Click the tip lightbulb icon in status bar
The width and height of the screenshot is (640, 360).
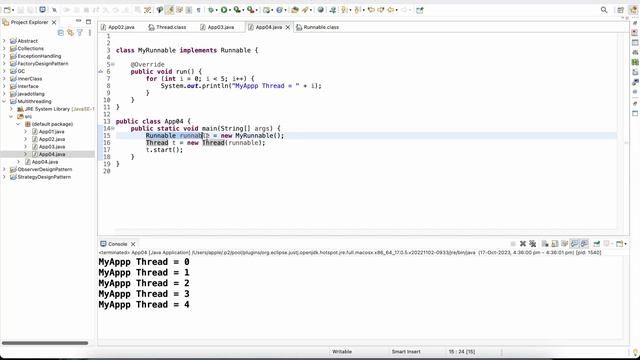pyautogui.click(x=635, y=351)
